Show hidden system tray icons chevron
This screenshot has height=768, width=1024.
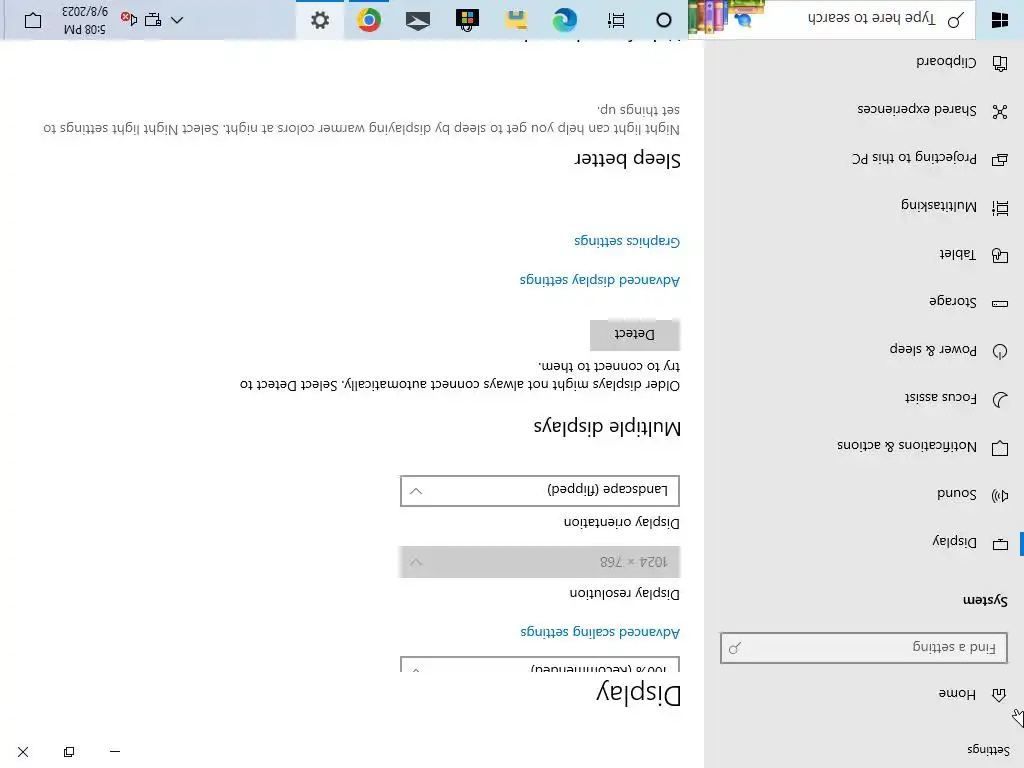coord(177,20)
